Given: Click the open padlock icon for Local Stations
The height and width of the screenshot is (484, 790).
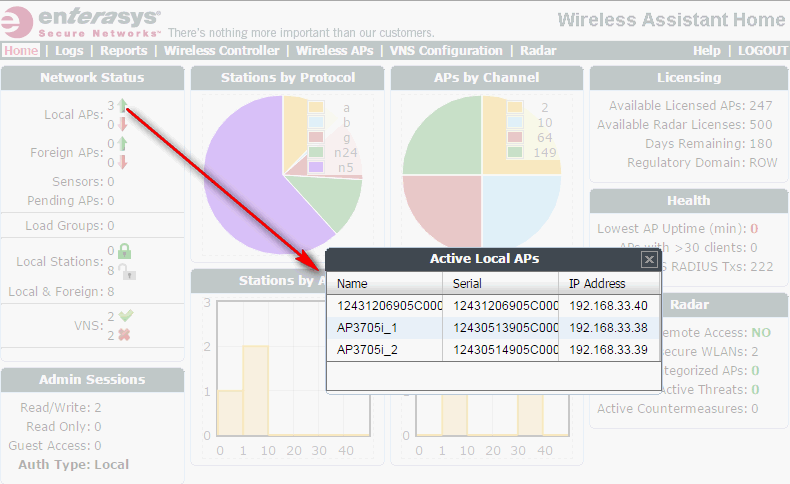Looking at the screenshot, I should click(126, 271).
